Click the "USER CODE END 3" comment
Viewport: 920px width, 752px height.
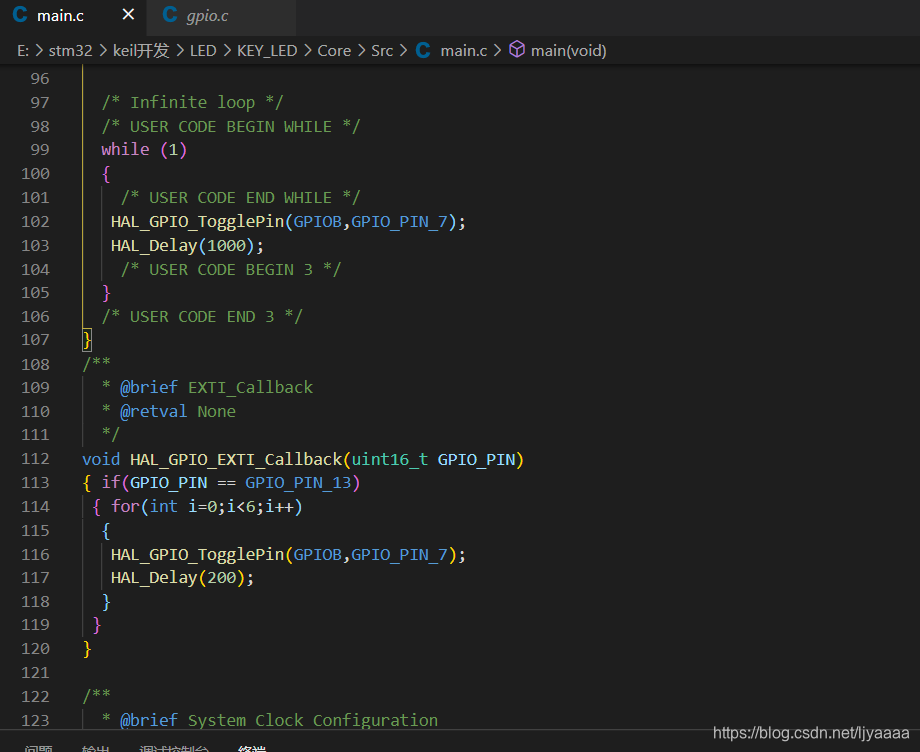[202, 317]
